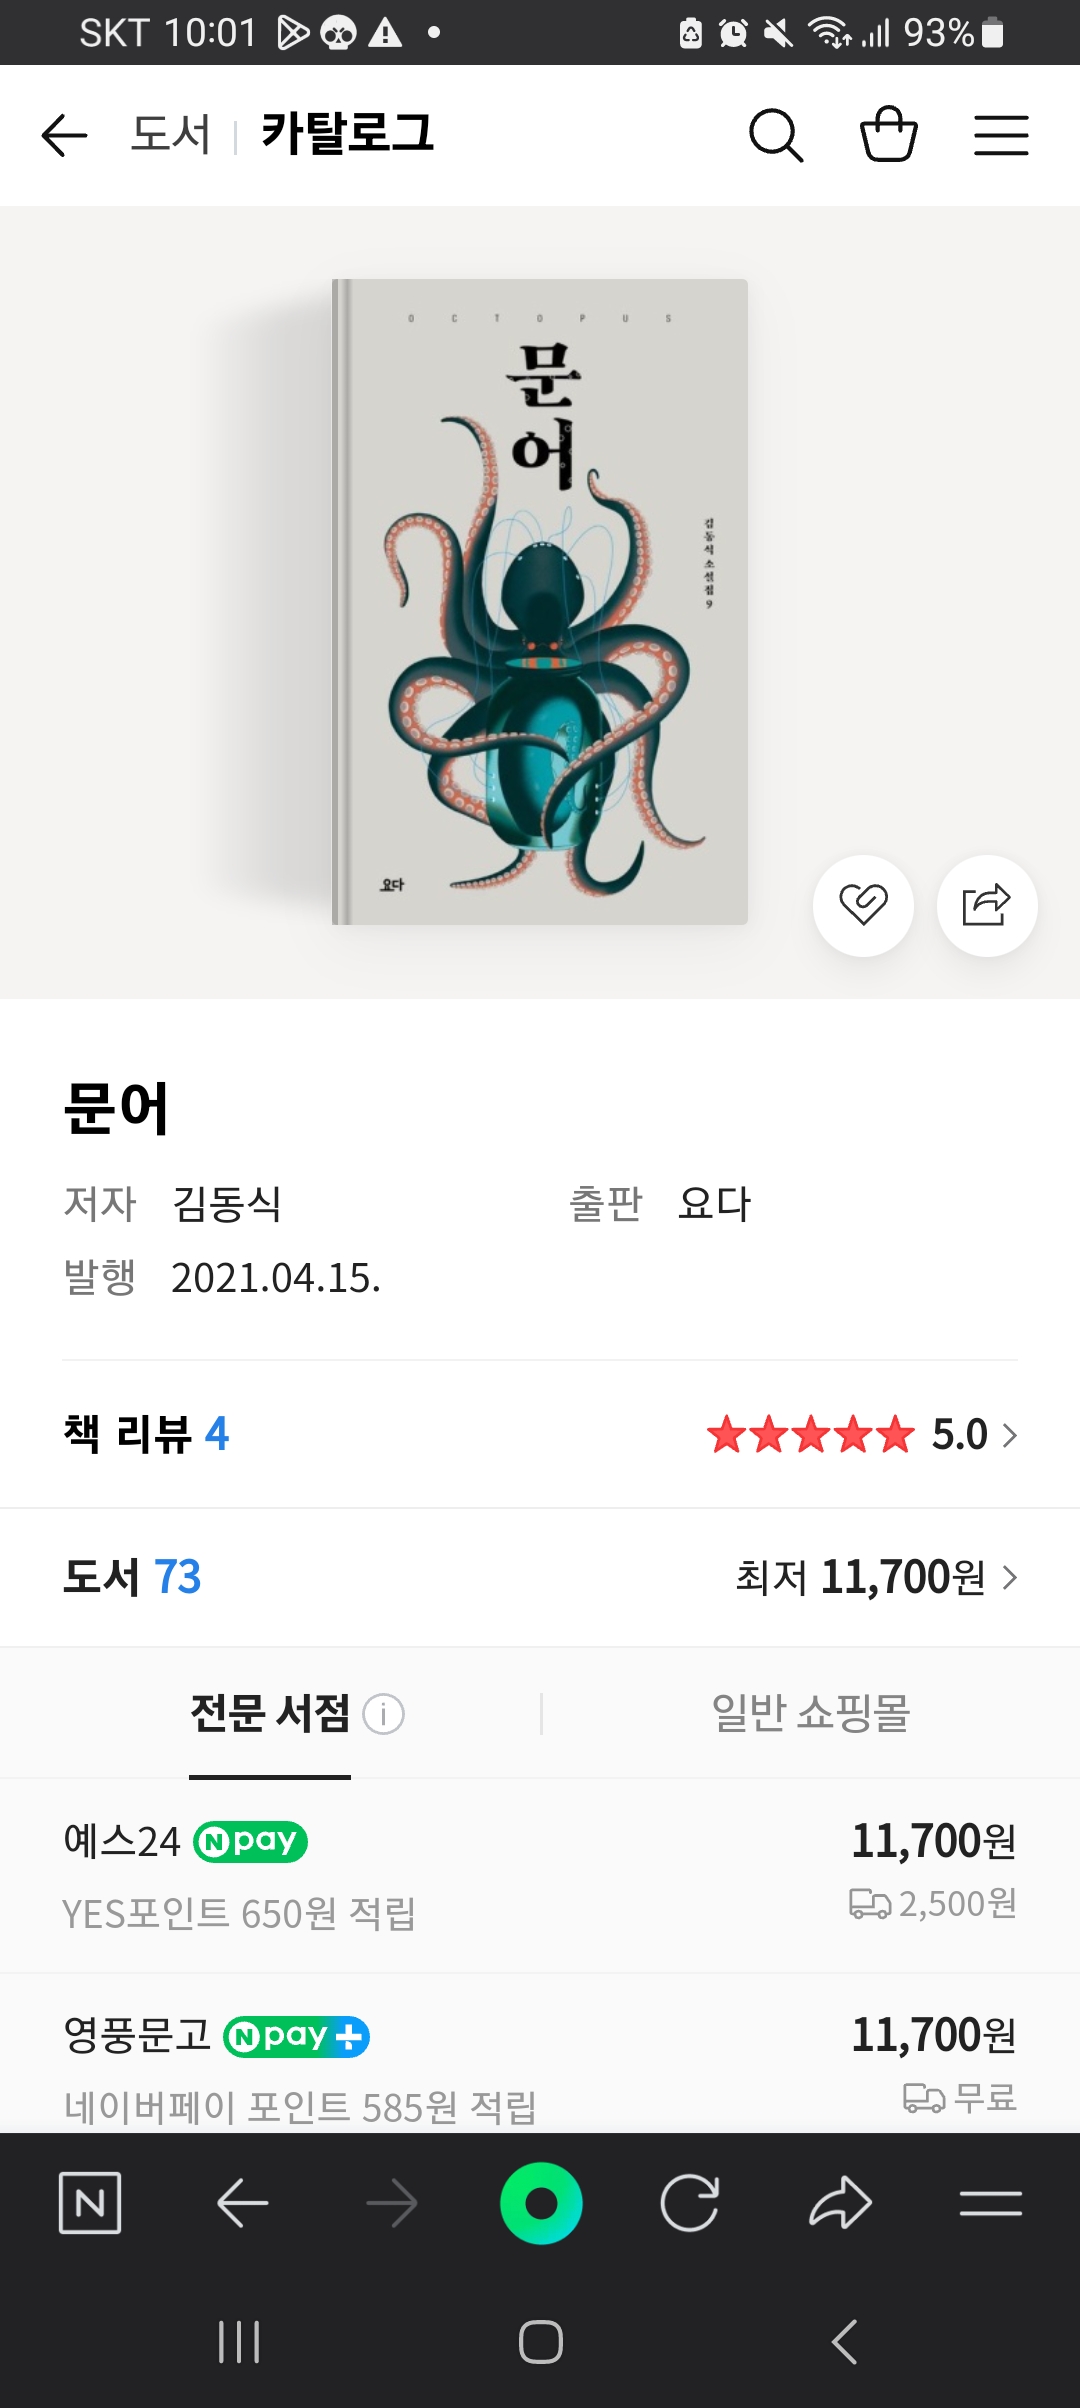Open search with the magnifier icon
The height and width of the screenshot is (2408, 1080).
(776, 135)
